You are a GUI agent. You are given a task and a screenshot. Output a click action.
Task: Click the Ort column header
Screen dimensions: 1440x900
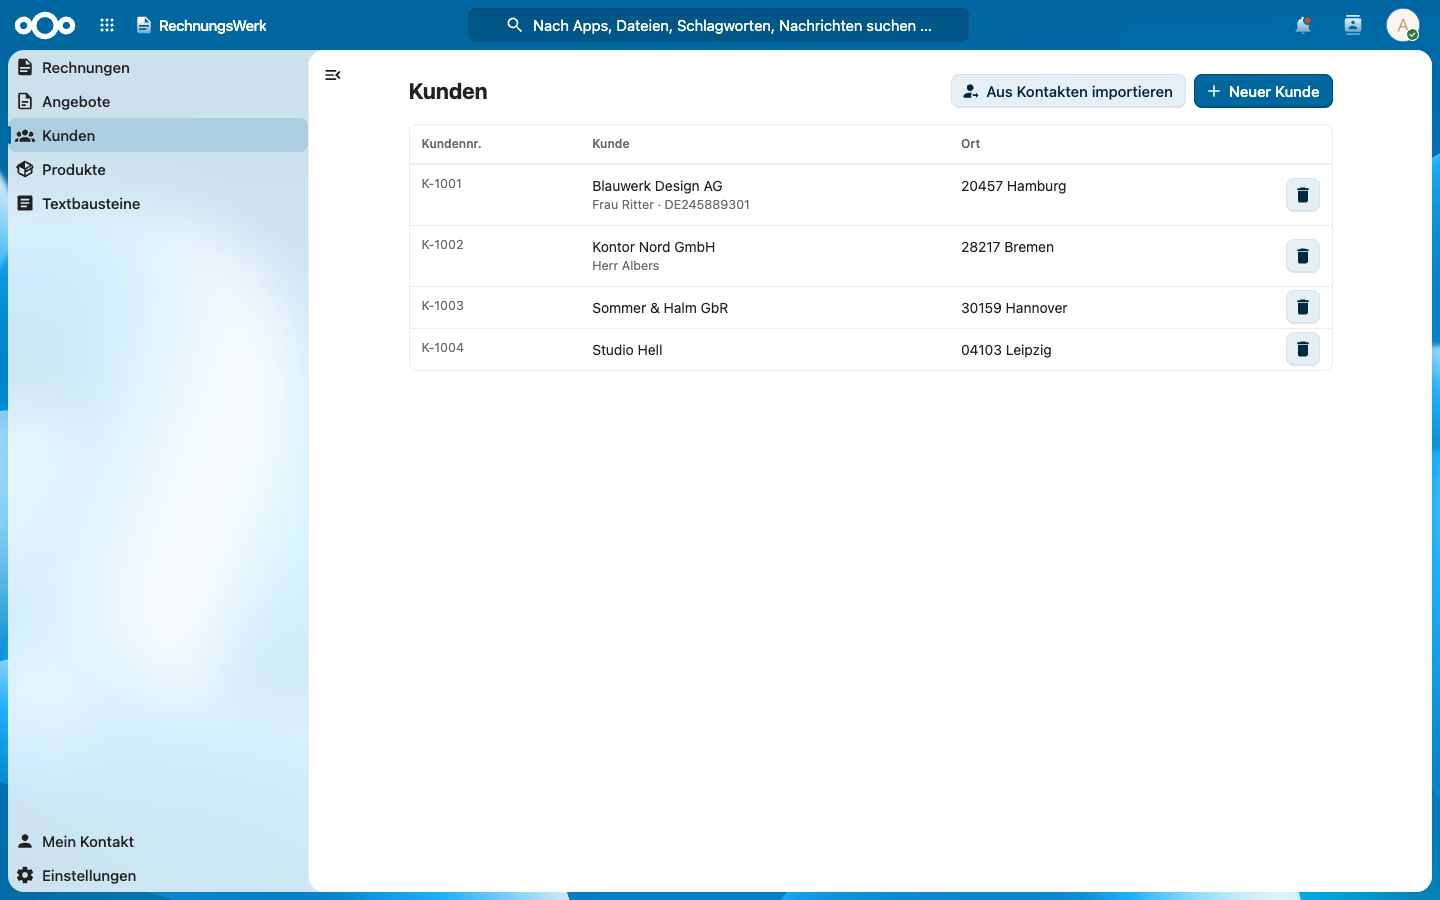point(970,144)
